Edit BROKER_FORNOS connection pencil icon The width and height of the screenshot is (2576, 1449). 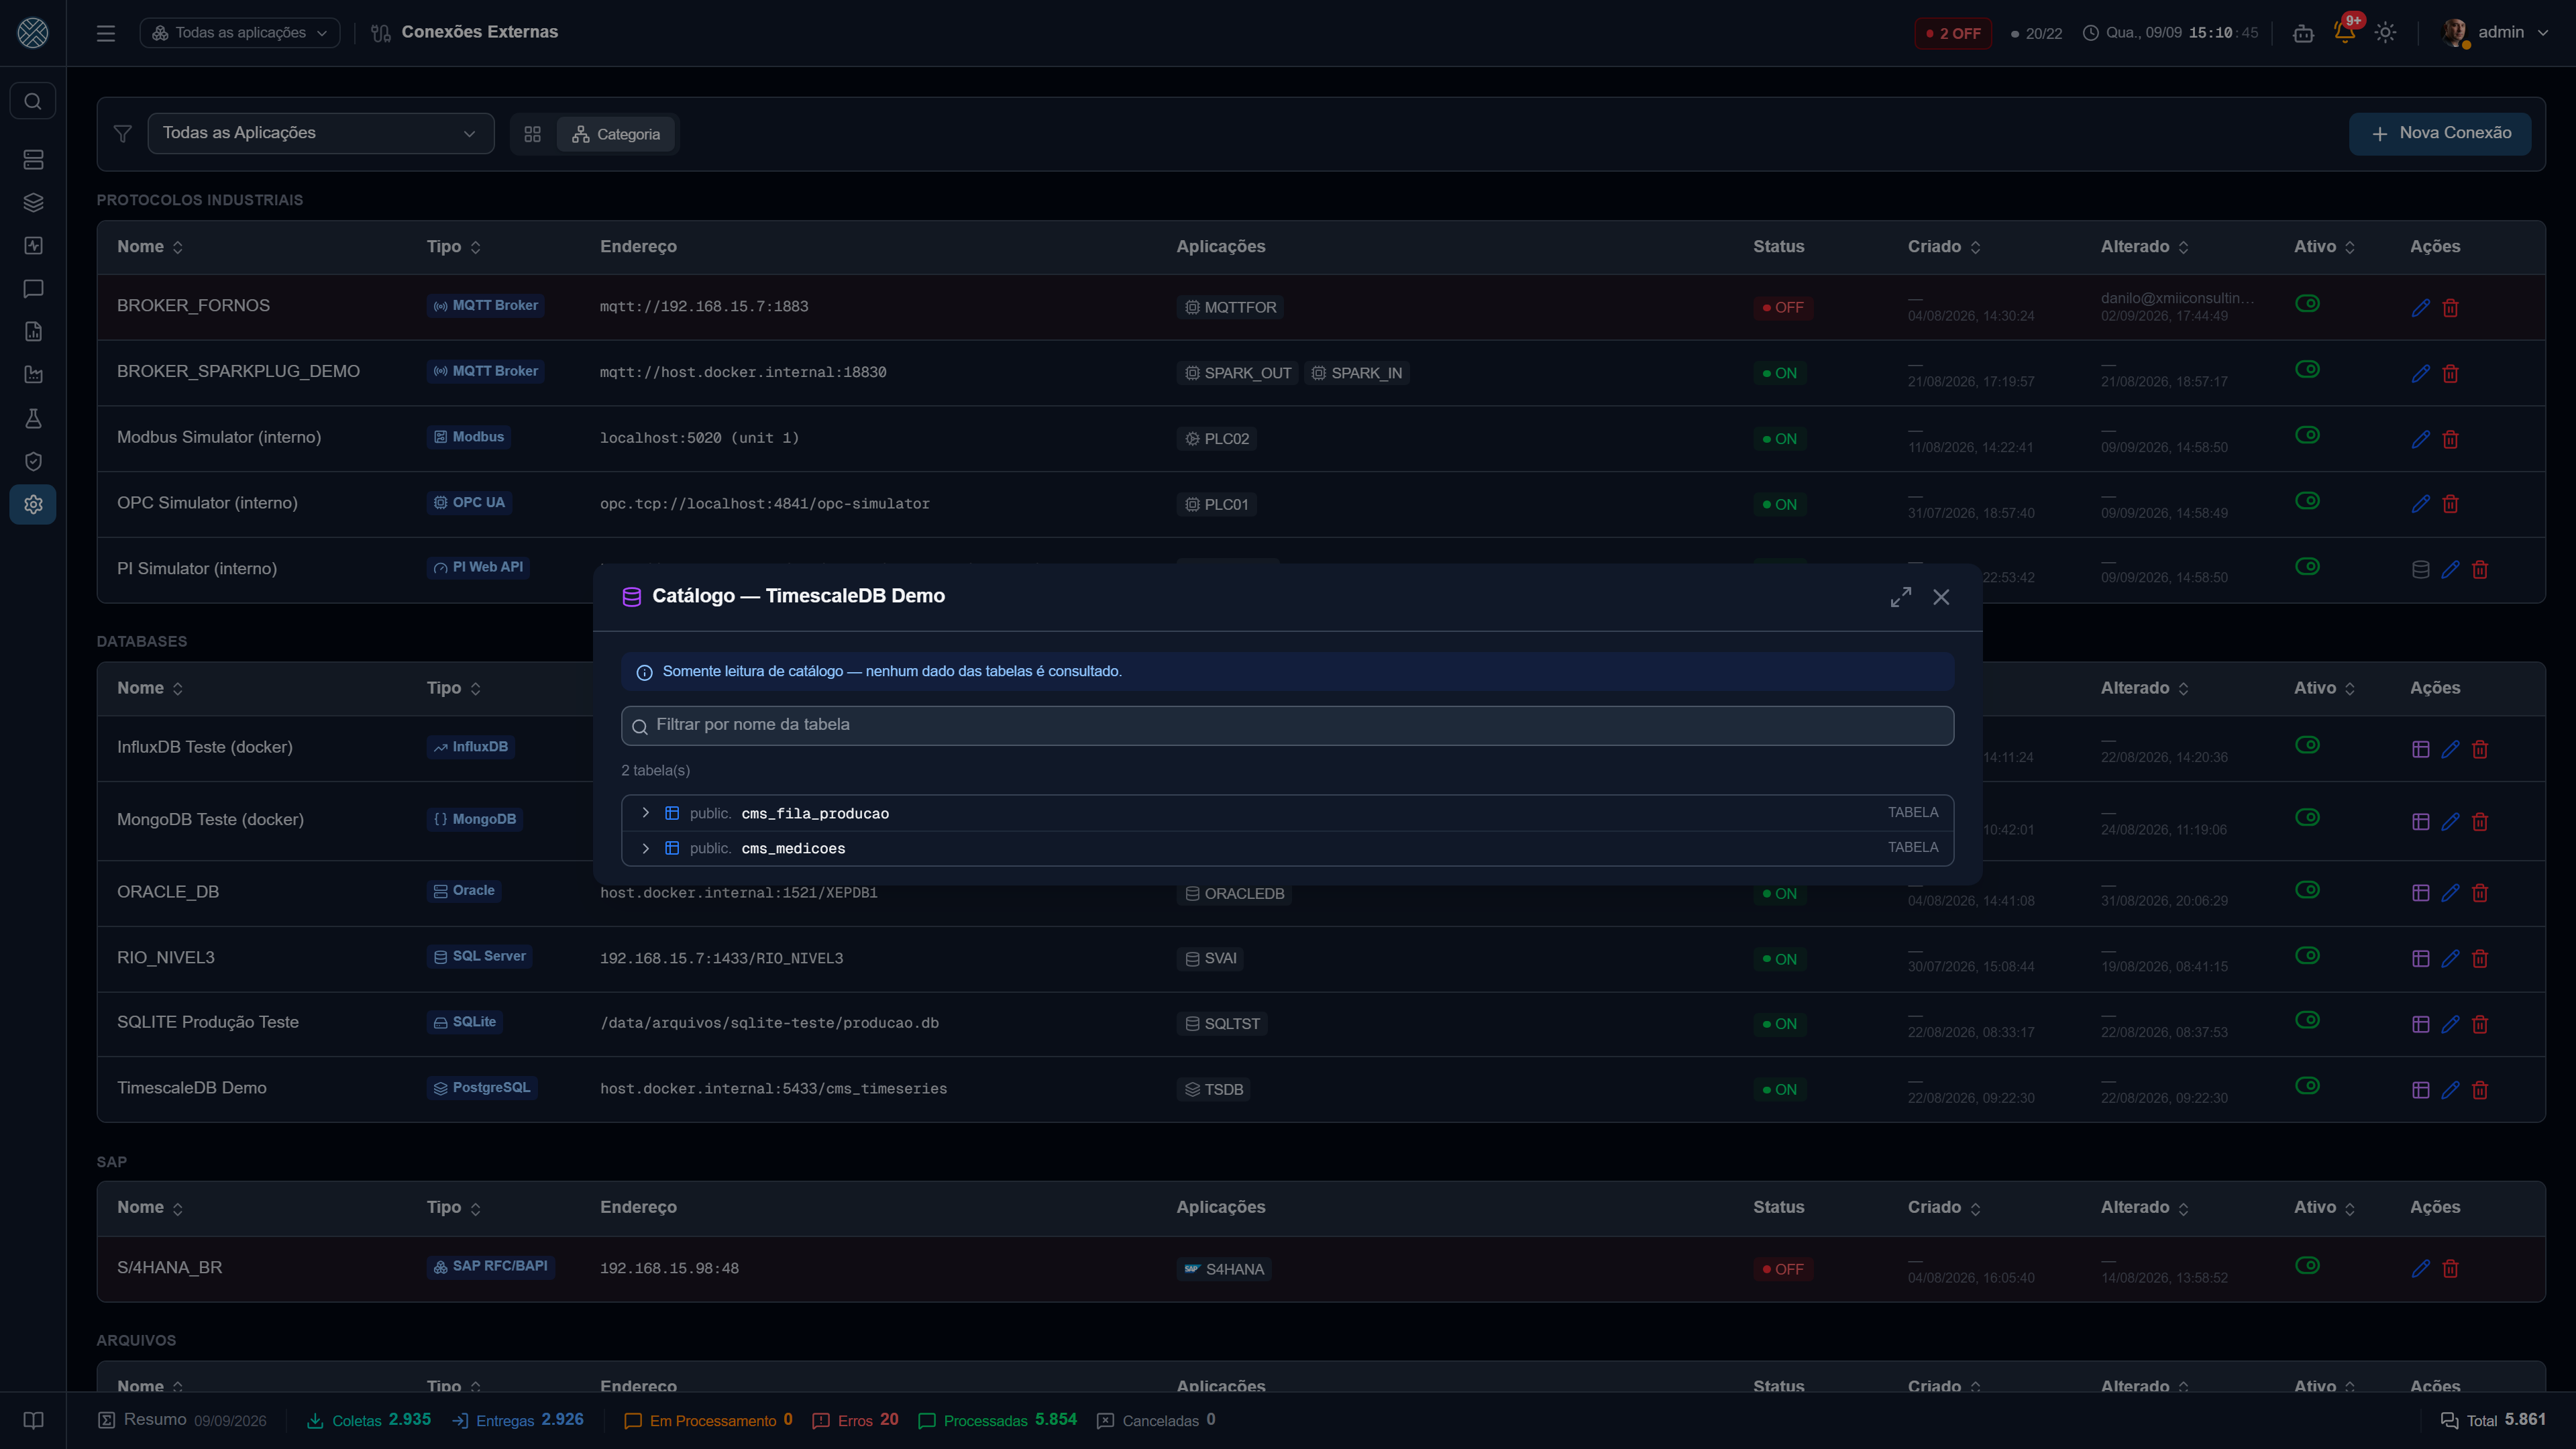click(2420, 308)
